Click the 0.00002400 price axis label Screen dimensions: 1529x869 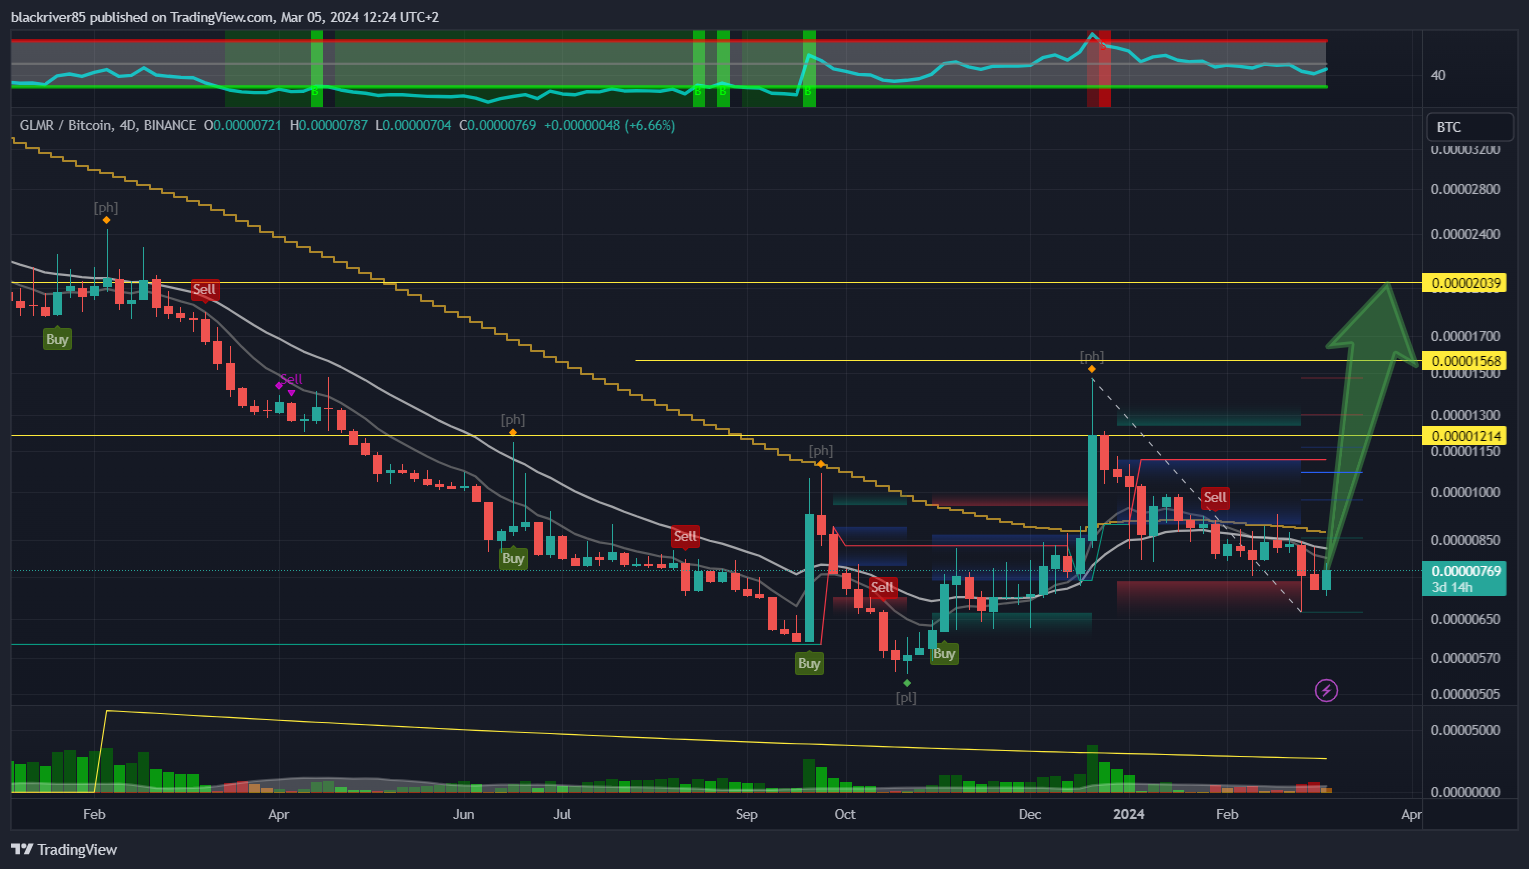point(1465,234)
